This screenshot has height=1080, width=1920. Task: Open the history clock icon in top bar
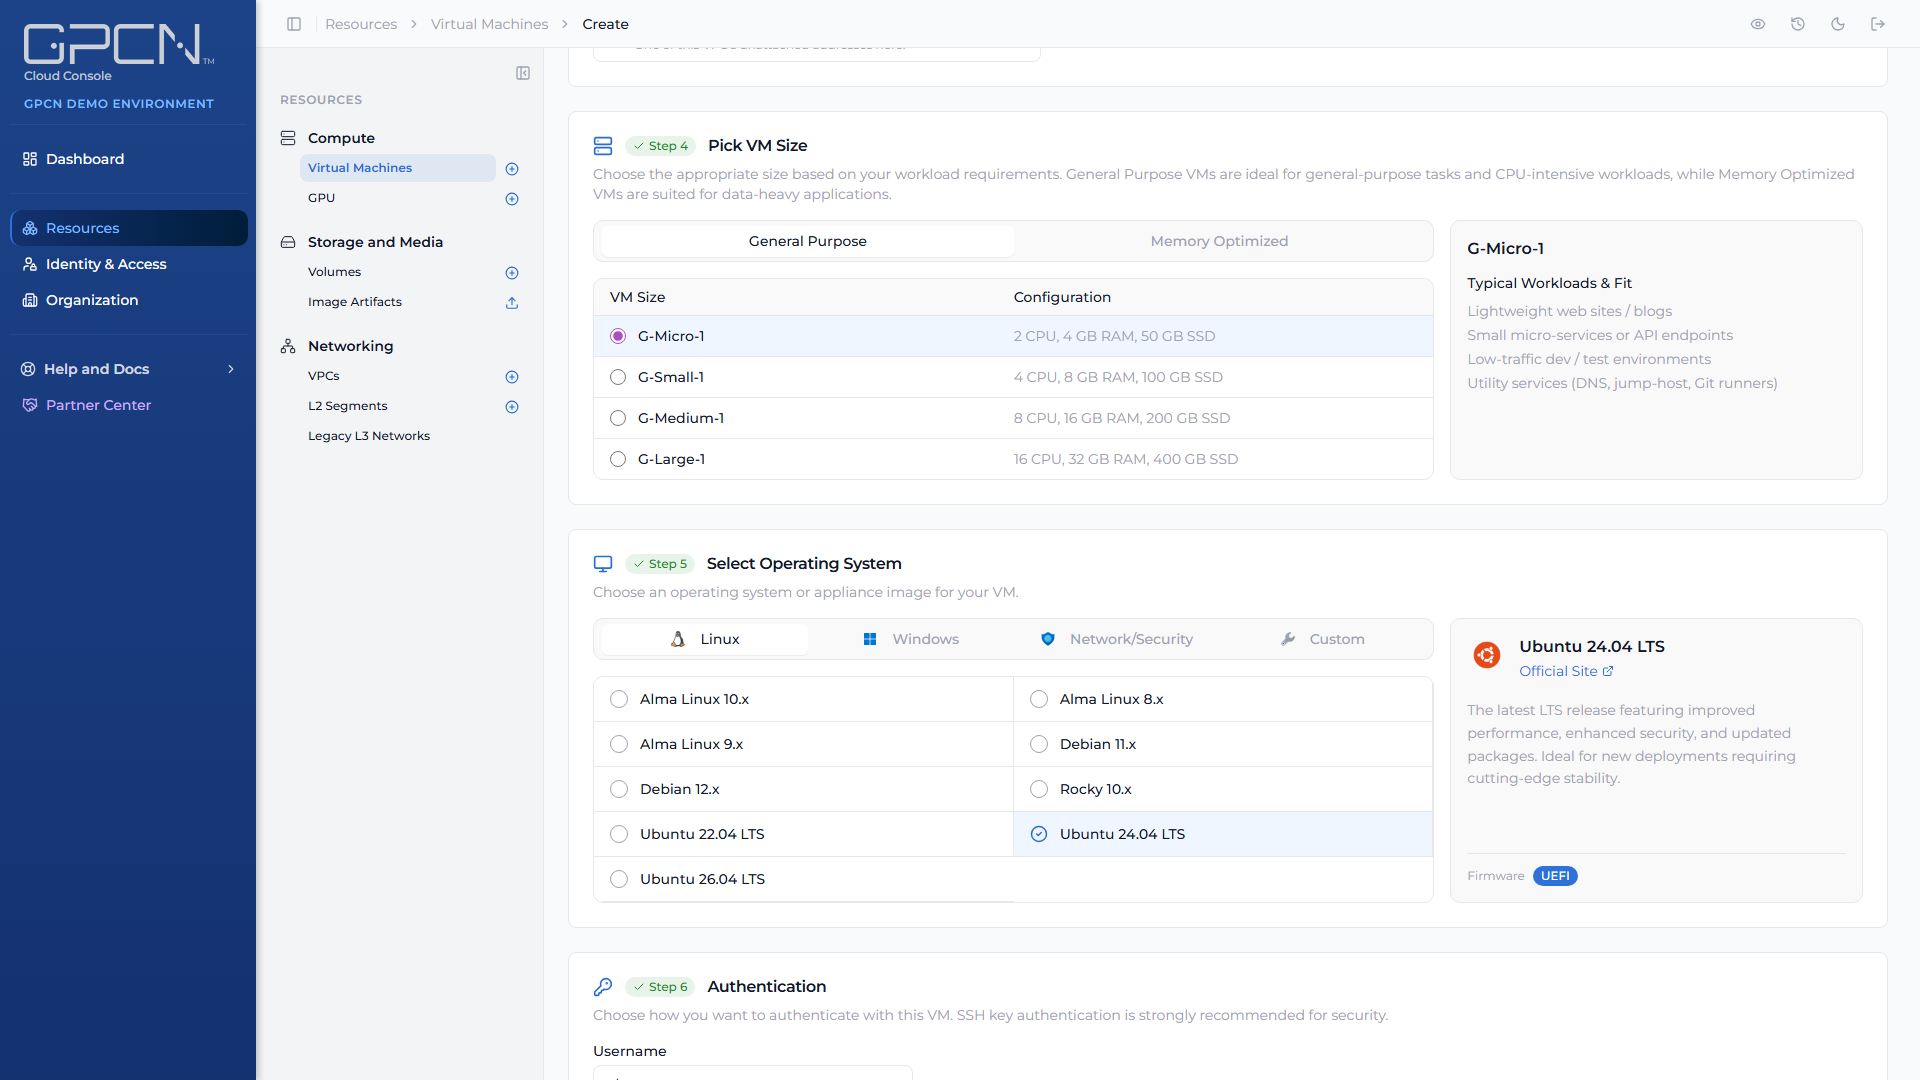click(1798, 24)
